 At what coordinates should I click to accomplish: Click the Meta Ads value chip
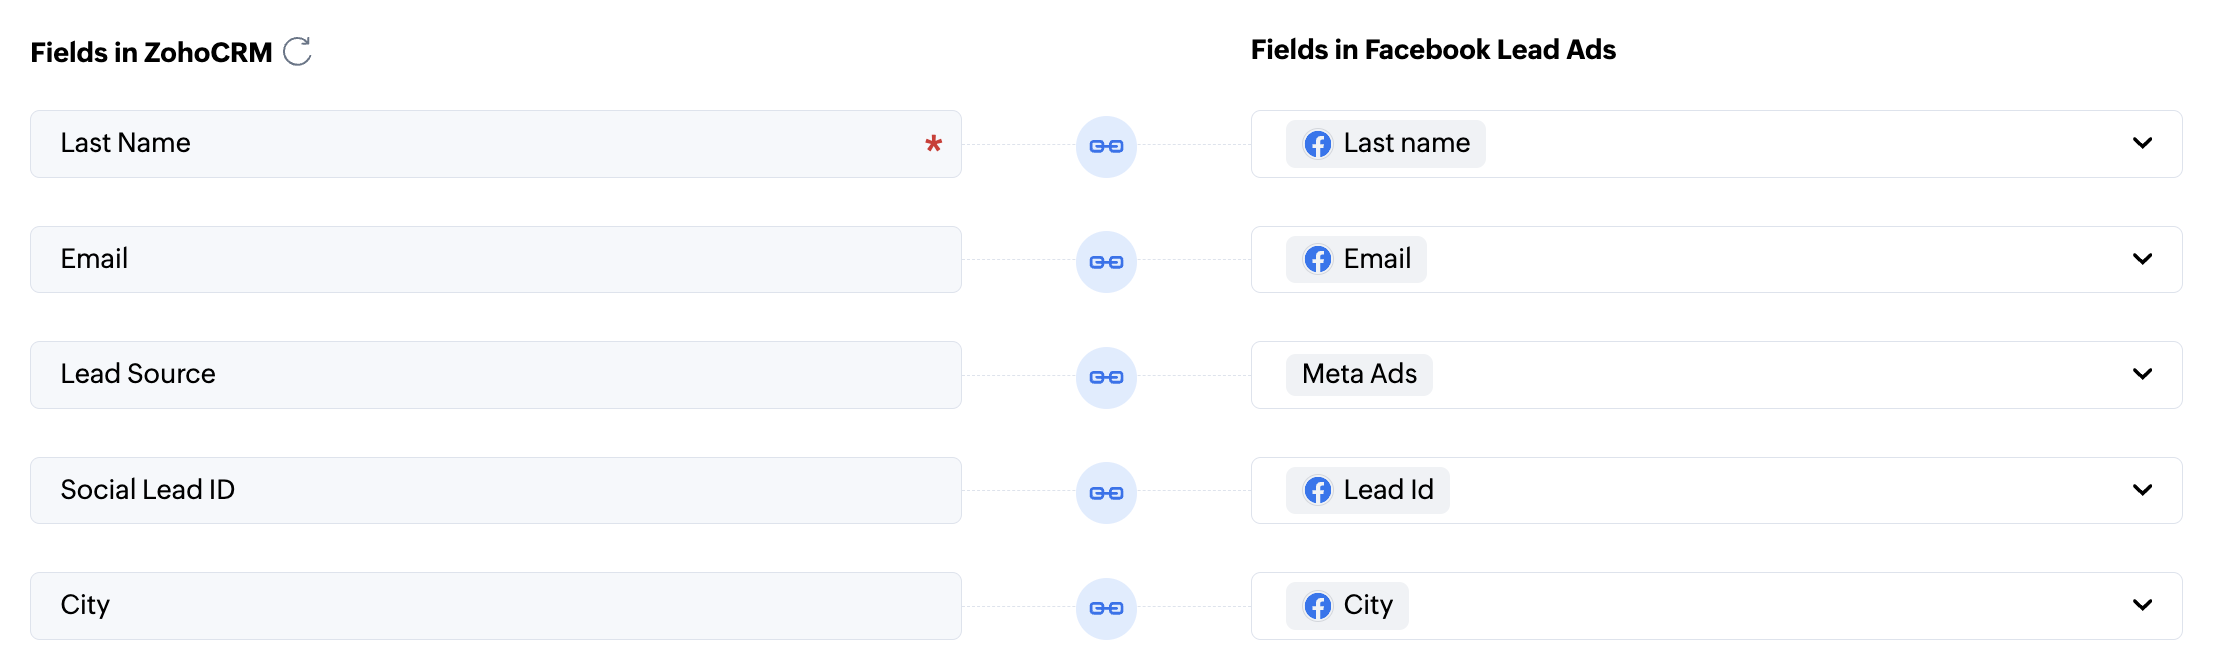[1359, 374]
